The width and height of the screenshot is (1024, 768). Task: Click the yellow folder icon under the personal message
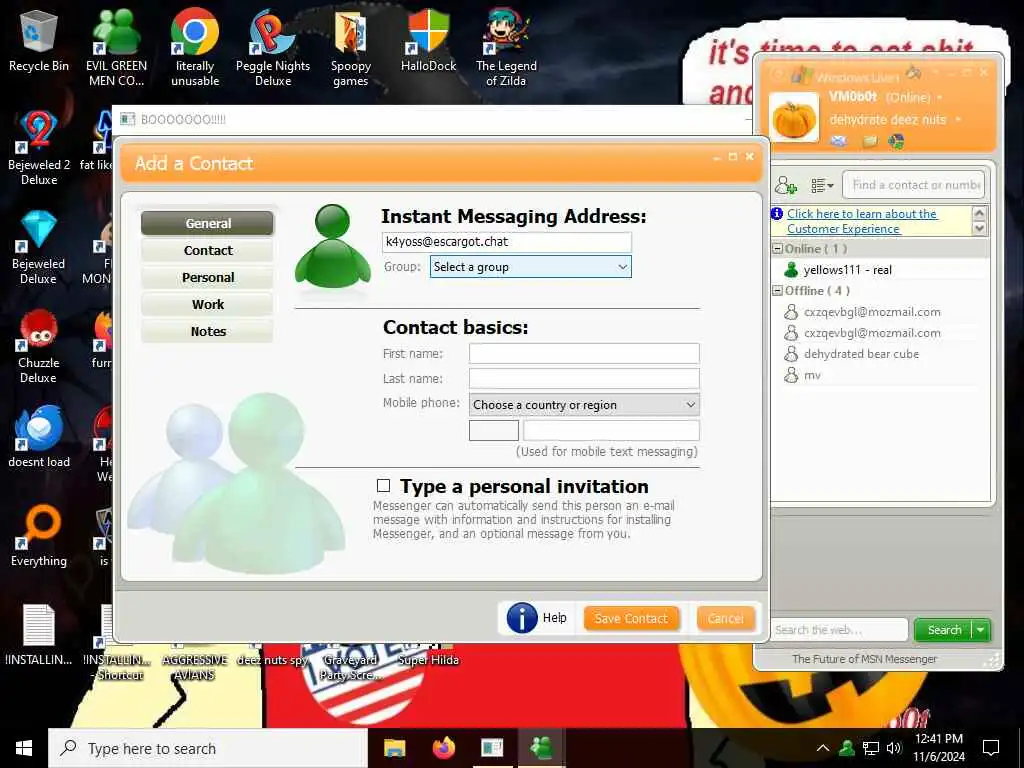coord(869,140)
